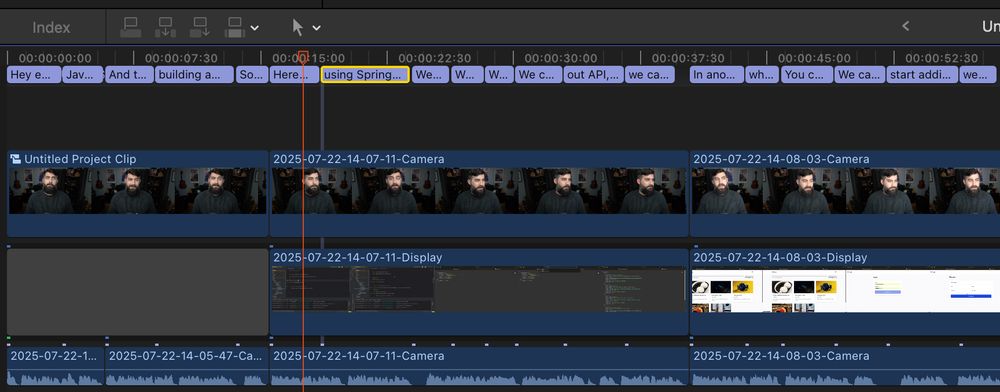
Task: Click ruler timecode 00:00:07:30
Action: (x=181, y=58)
